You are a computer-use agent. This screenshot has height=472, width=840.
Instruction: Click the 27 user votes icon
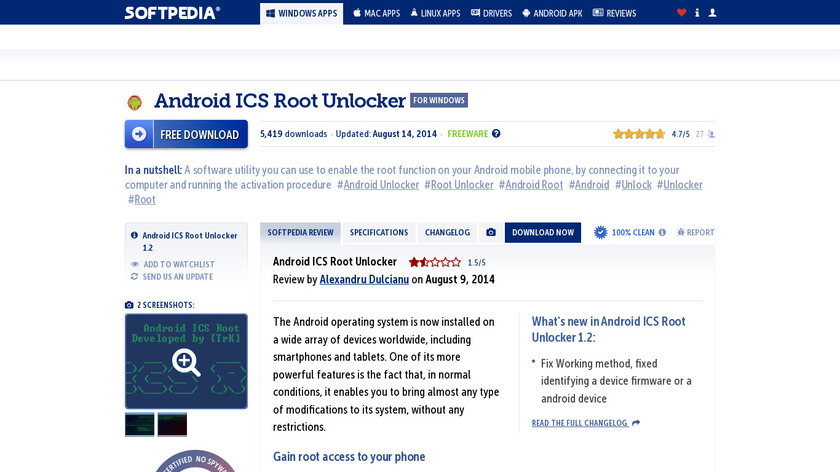coord(711,134)
